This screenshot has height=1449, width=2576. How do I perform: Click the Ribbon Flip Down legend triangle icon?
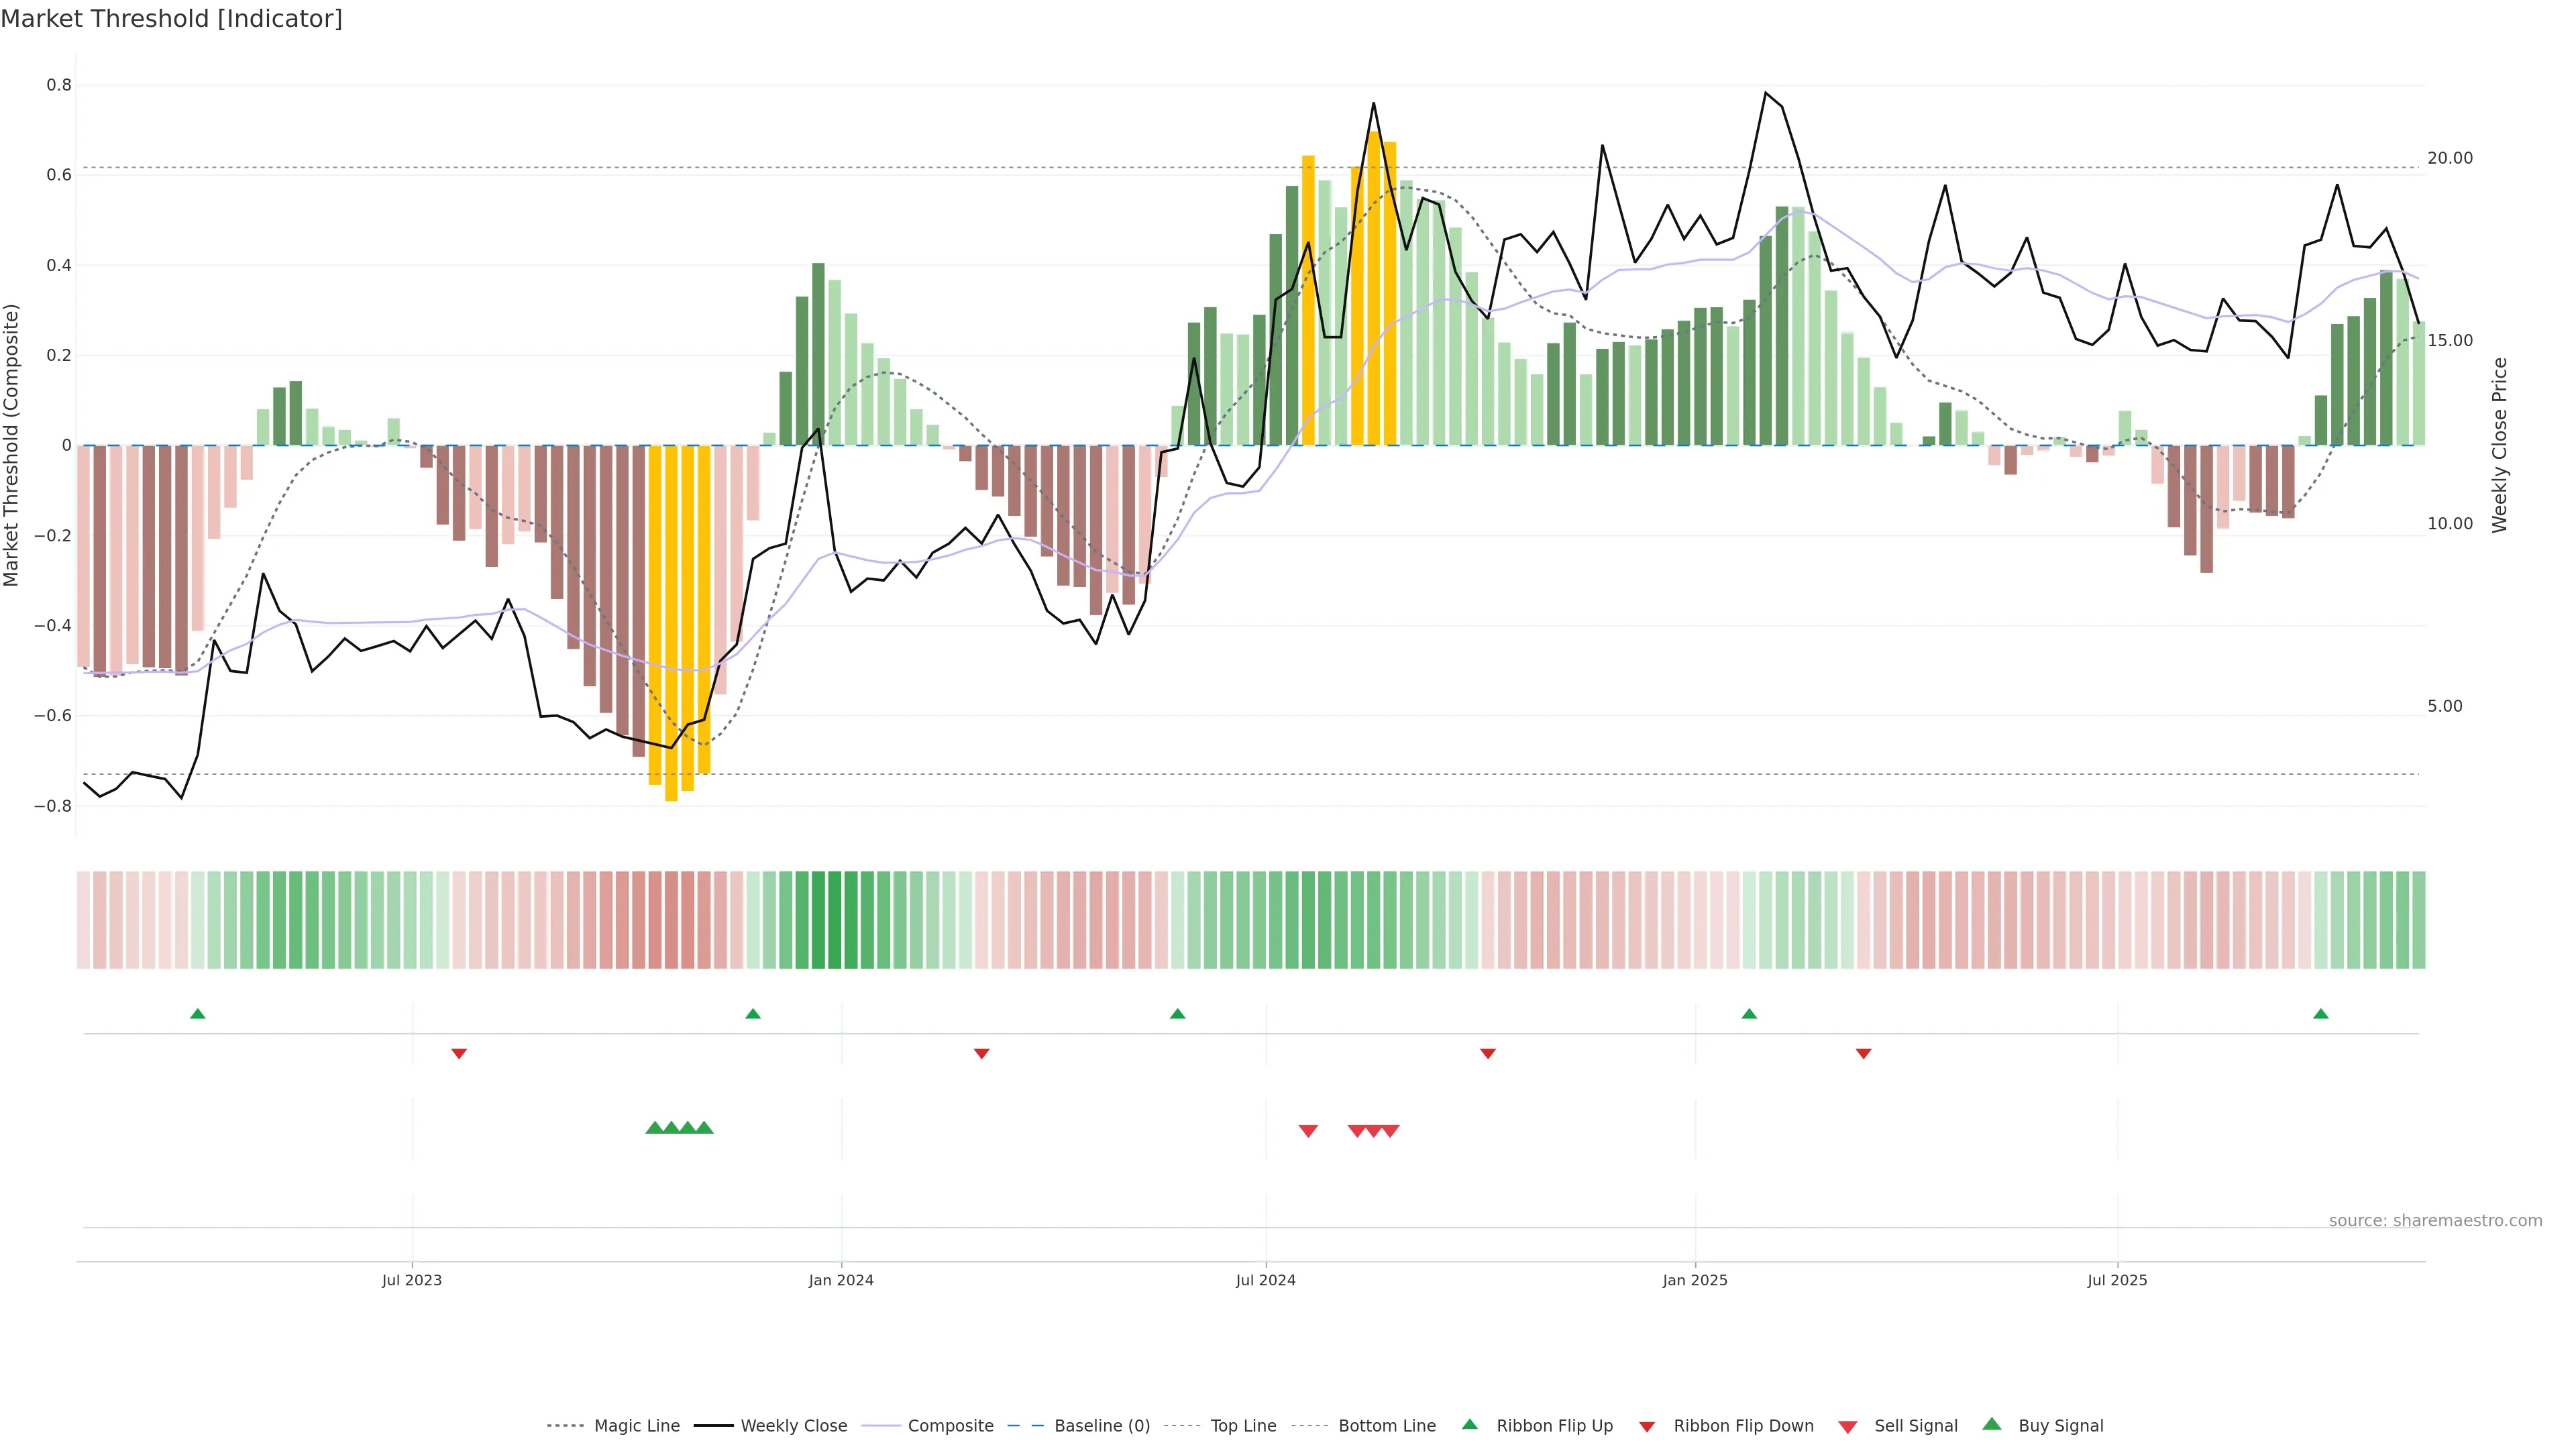point(1647,1427)
